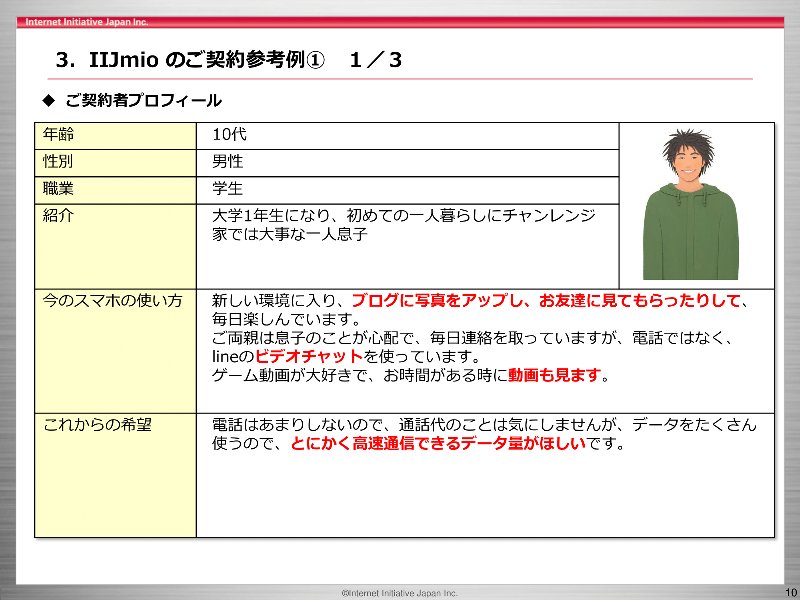Select the '性別' label cell

pos(115,163)
